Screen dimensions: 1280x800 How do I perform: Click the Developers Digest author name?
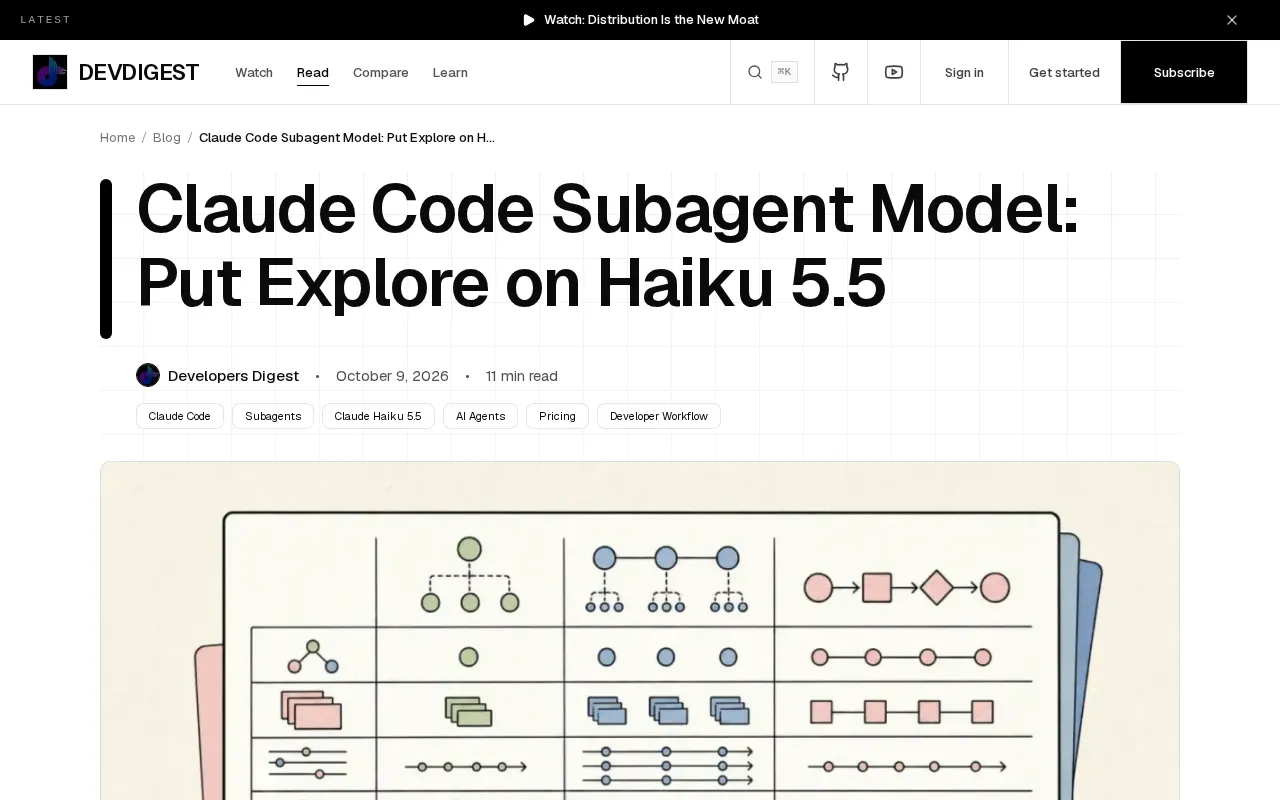tap(233, 376)
